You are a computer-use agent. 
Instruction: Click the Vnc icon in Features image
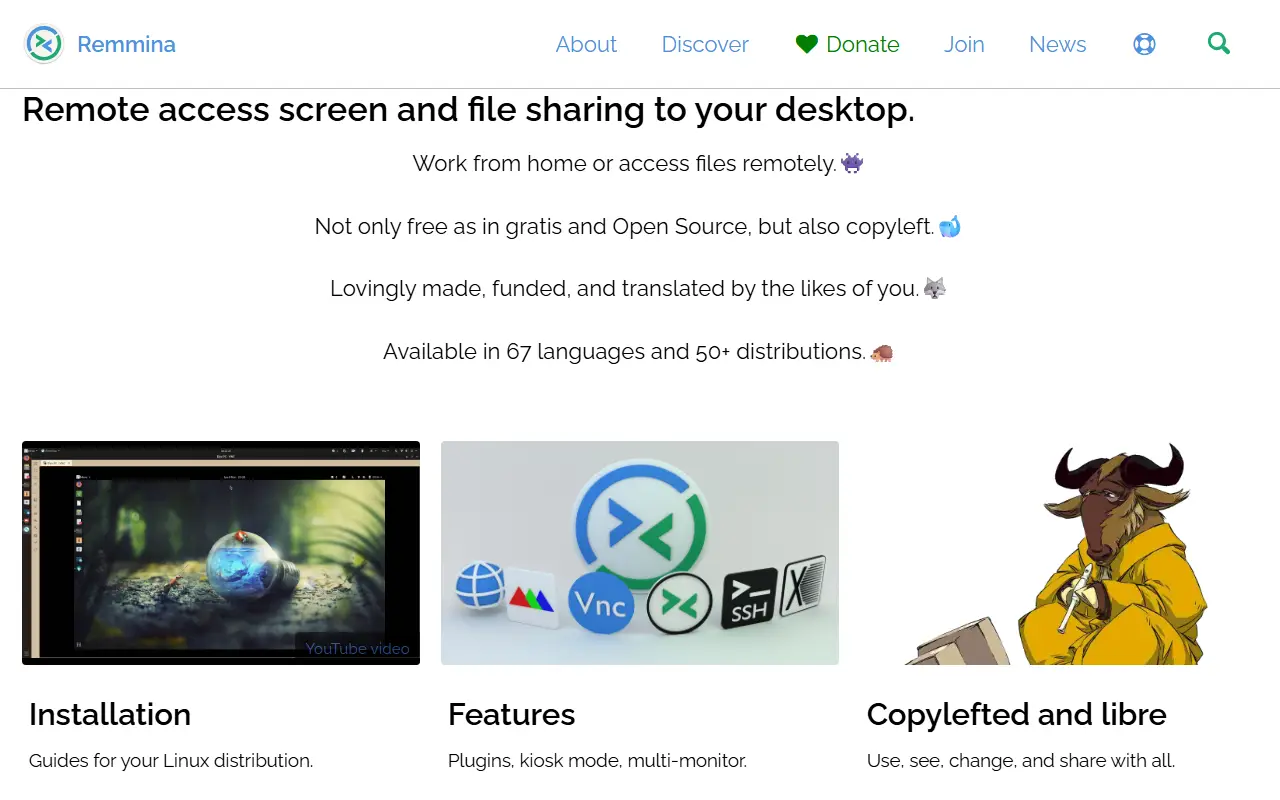(x=601, y=602)
